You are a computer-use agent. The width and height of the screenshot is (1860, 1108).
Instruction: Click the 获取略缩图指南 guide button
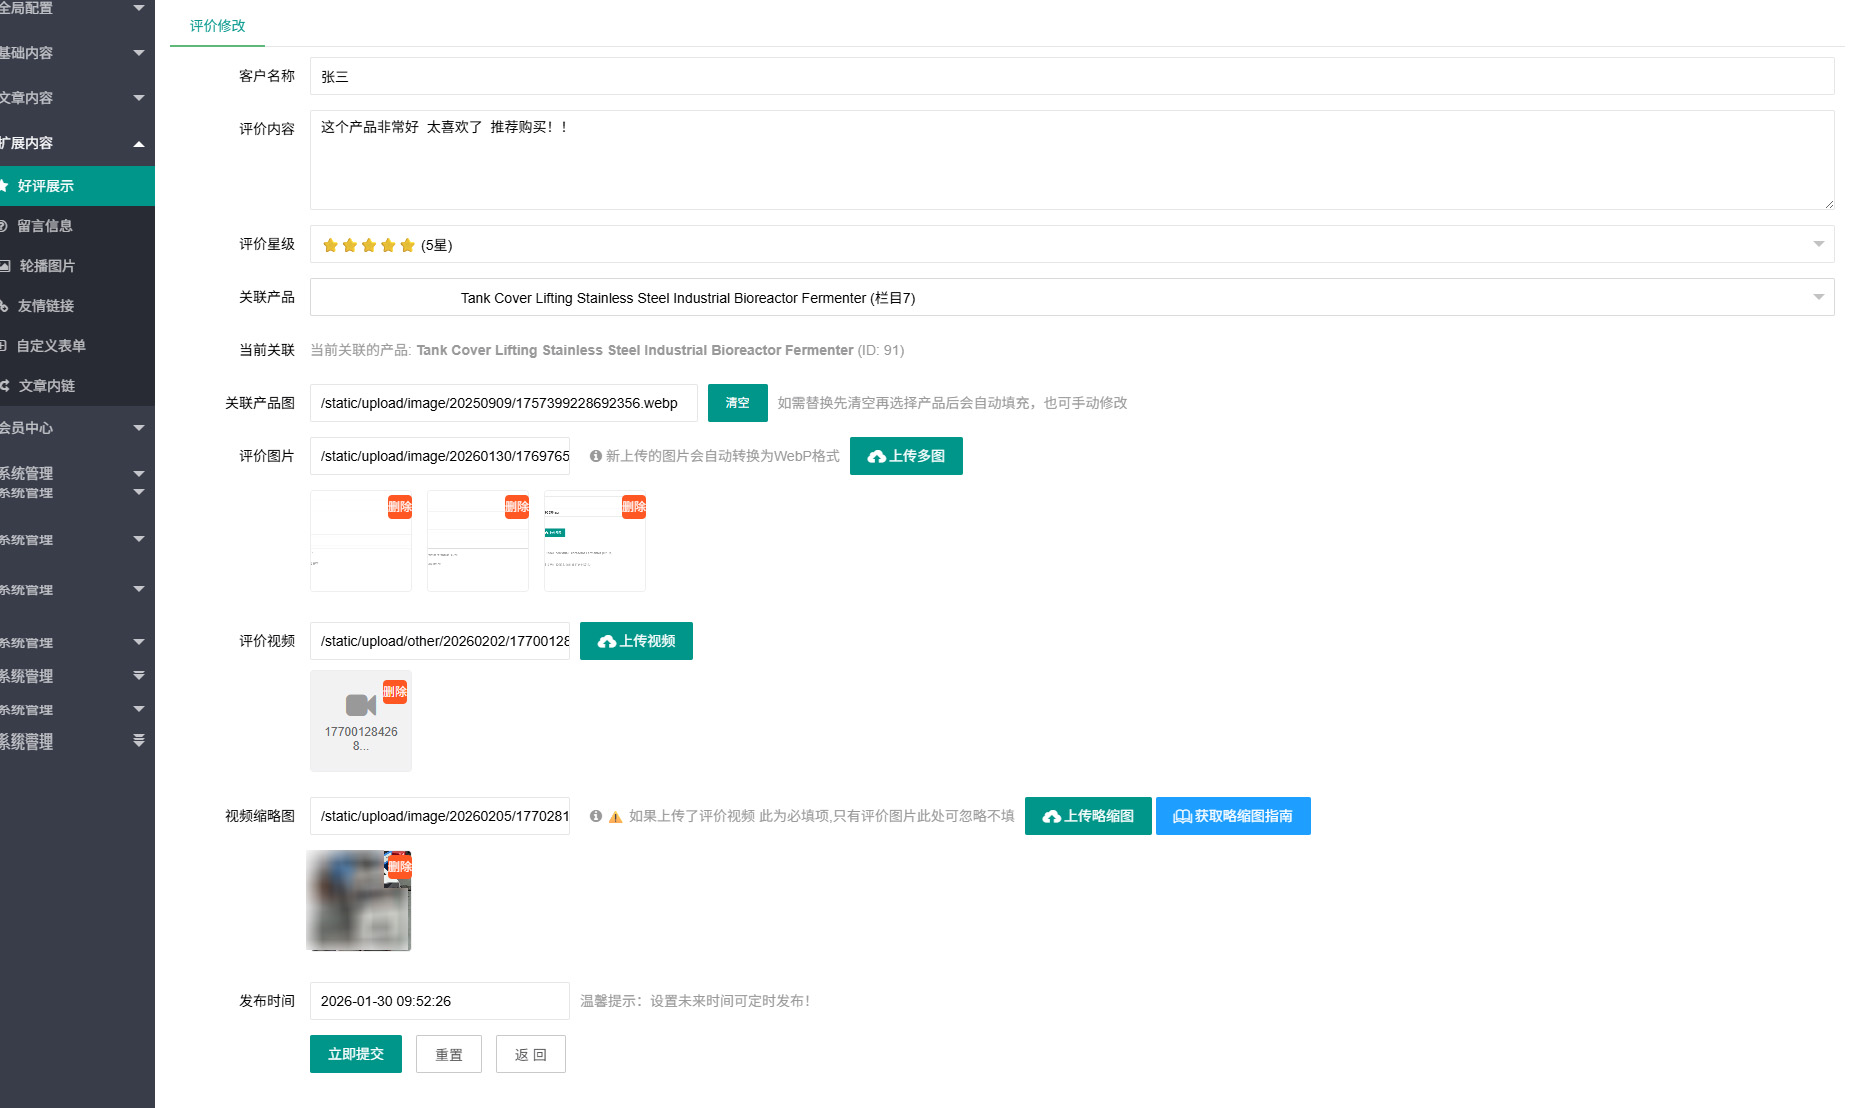[1232, 816]
